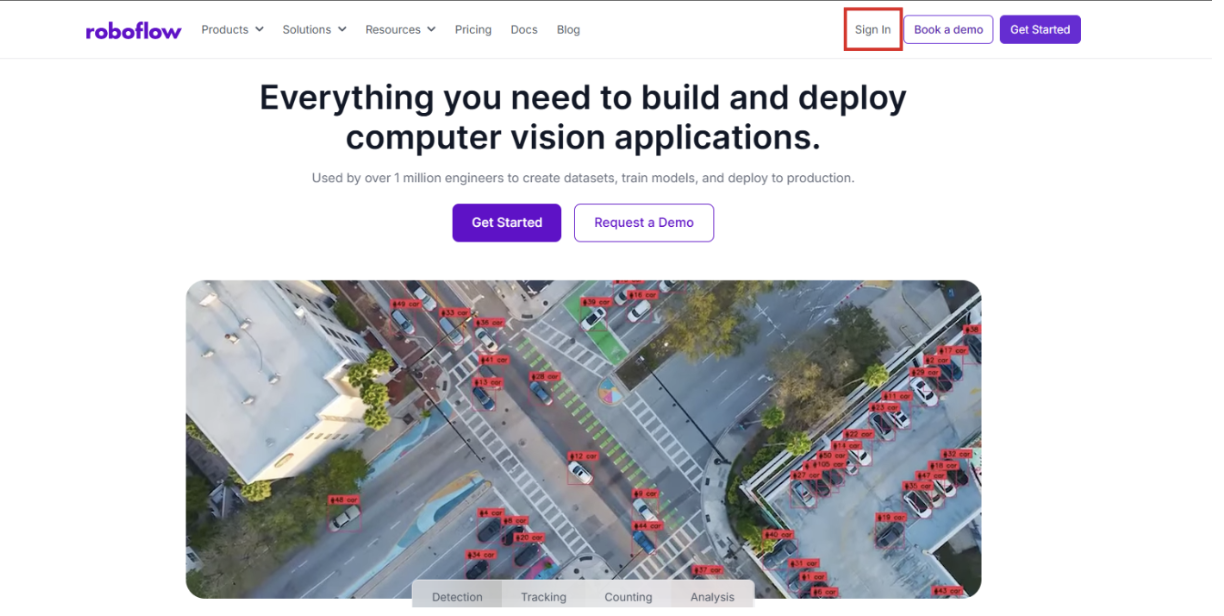Select the Counting tab

tap(628, 597)
